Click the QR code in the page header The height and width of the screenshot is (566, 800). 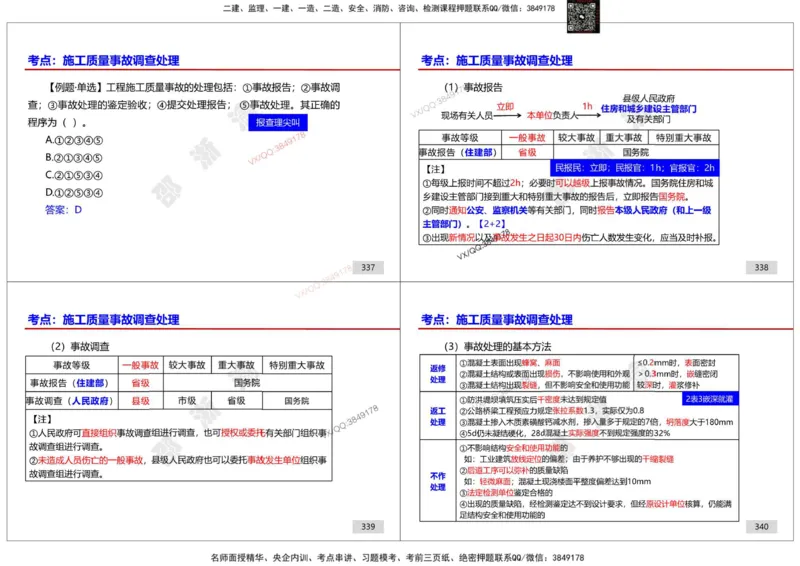(x=583, y=16)
